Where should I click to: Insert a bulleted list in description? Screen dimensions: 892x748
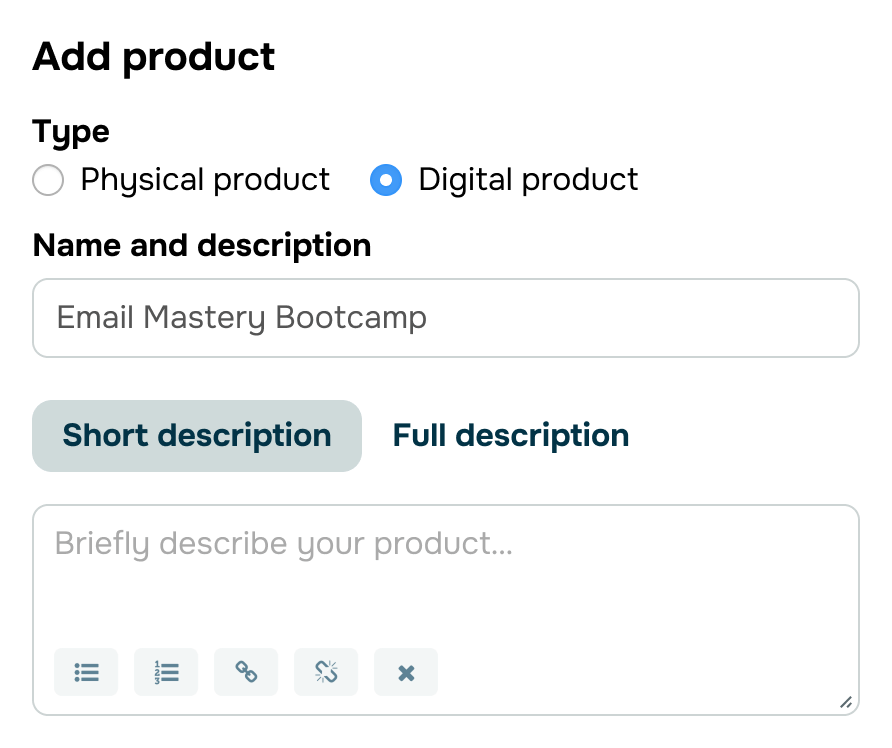pyautogui.click(x=86, y=672)
